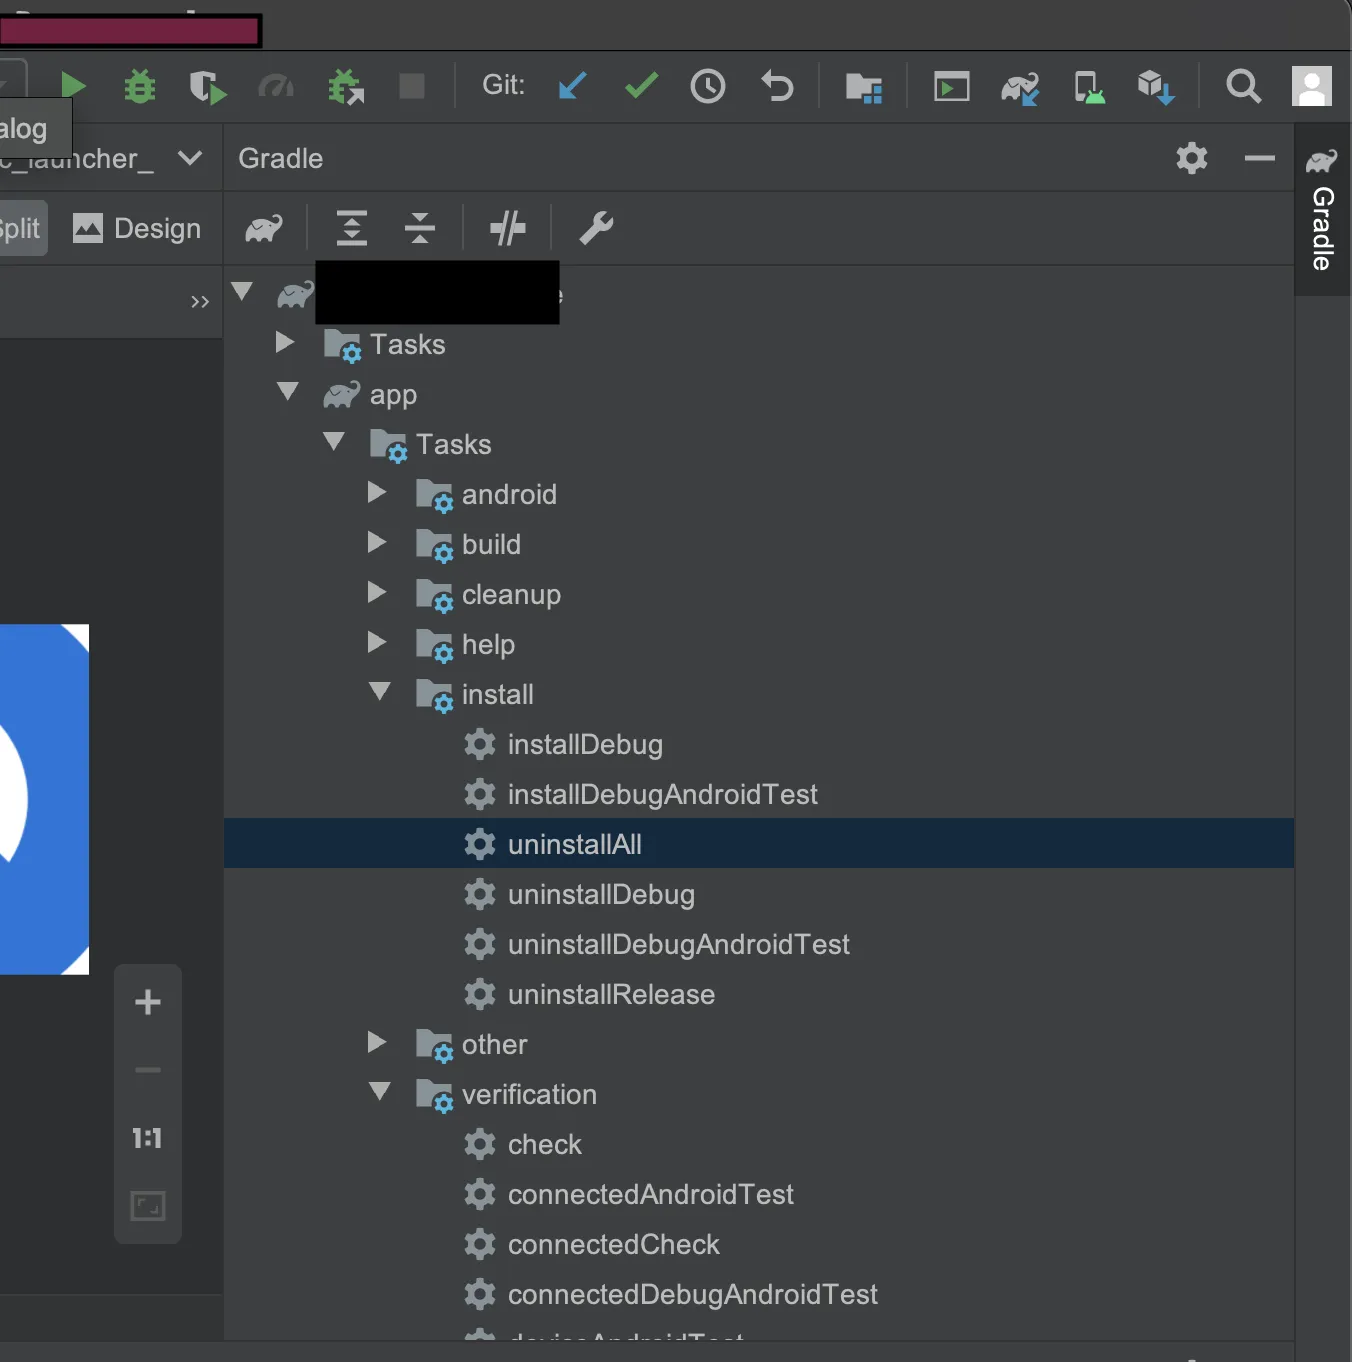Expand the android tasks folder

point(377,493)
